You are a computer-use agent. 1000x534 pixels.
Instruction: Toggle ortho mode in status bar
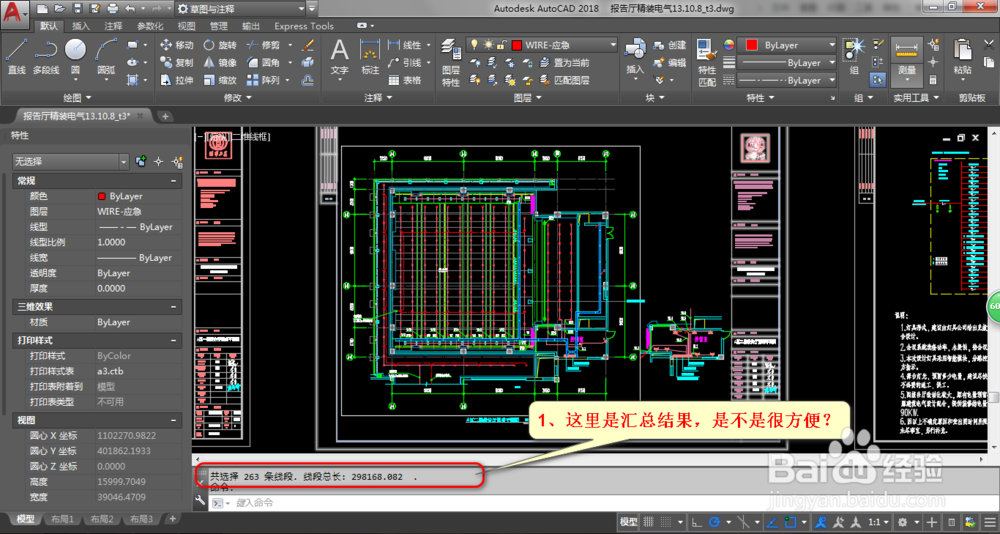[x=697, y=522]
